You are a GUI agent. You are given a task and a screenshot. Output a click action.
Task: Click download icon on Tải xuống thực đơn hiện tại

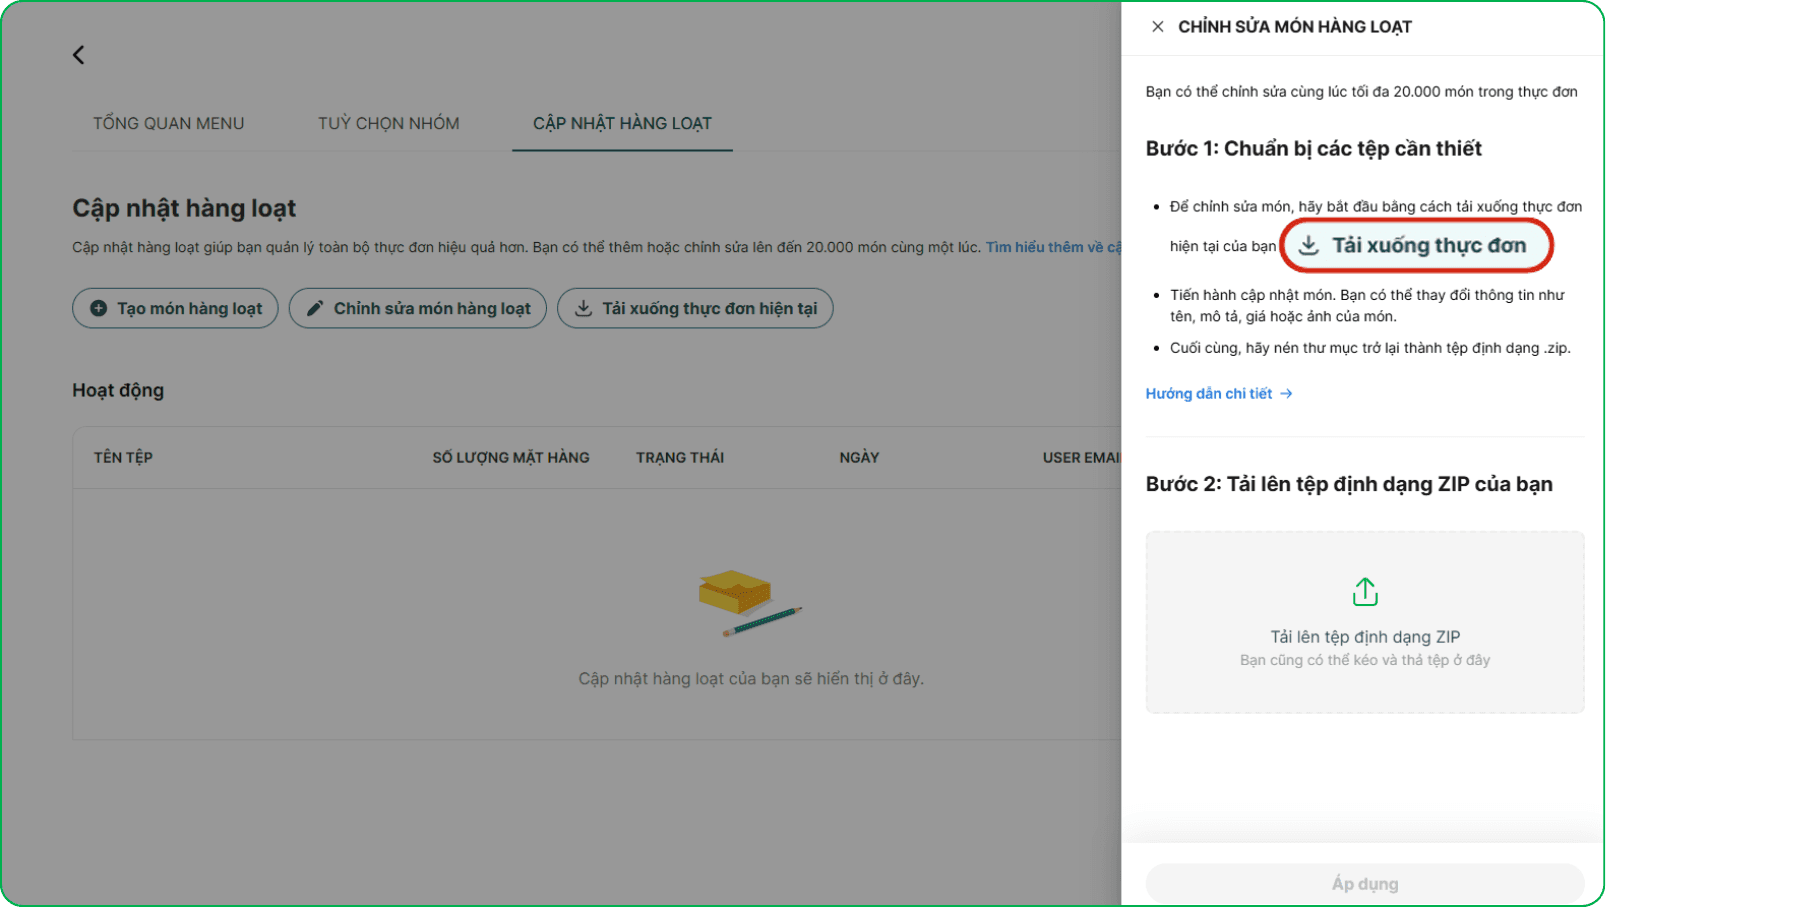[583, 308]
